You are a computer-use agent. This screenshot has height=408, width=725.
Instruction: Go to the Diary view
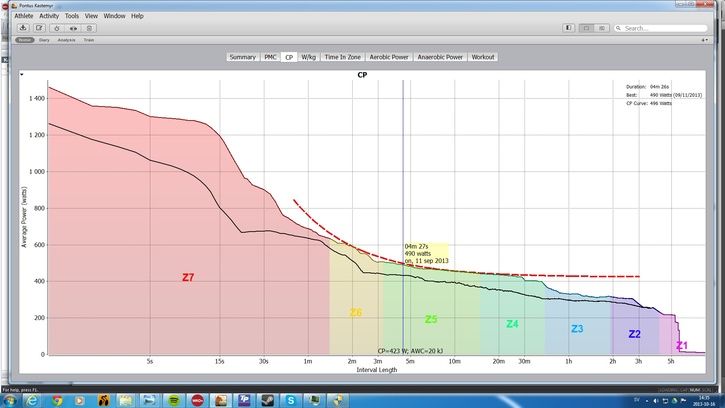(x=42, y=40)
